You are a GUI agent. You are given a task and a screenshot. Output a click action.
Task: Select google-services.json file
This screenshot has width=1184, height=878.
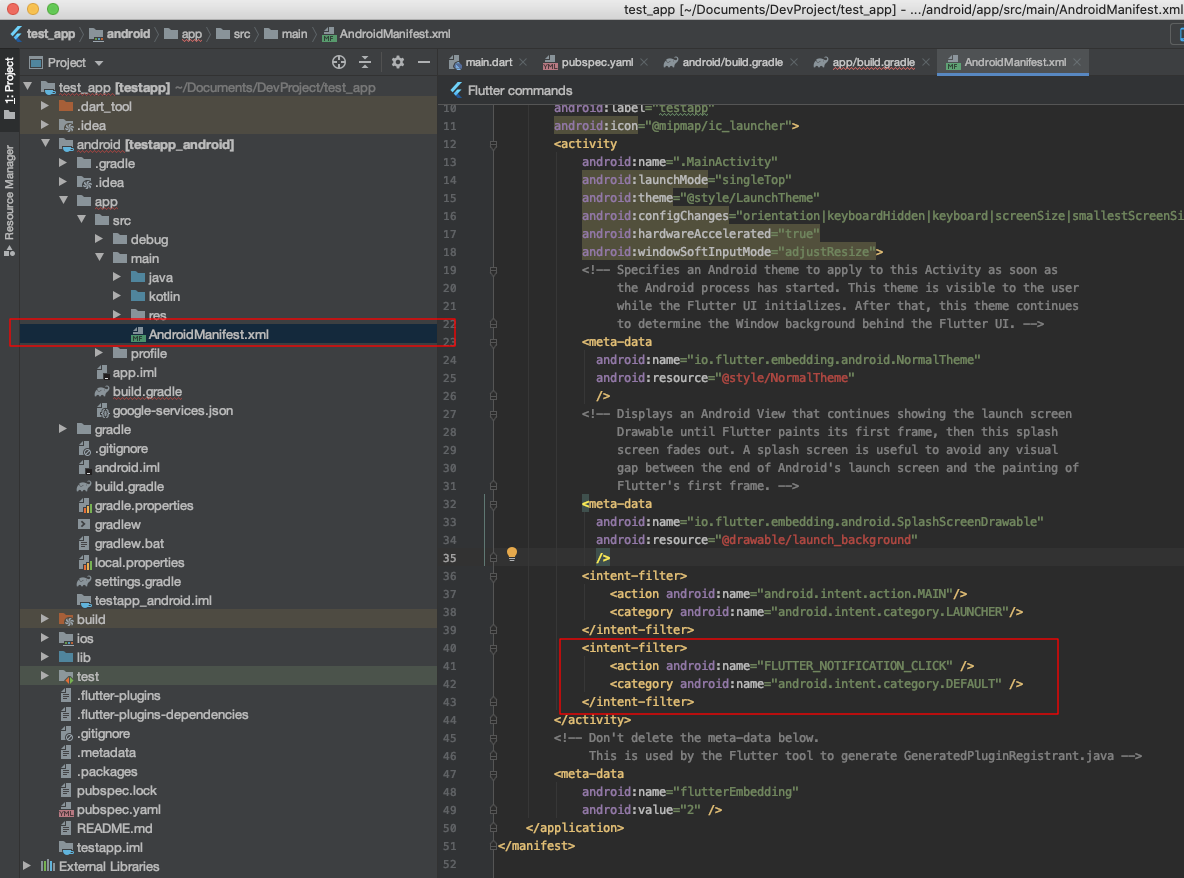pos(172,411)
